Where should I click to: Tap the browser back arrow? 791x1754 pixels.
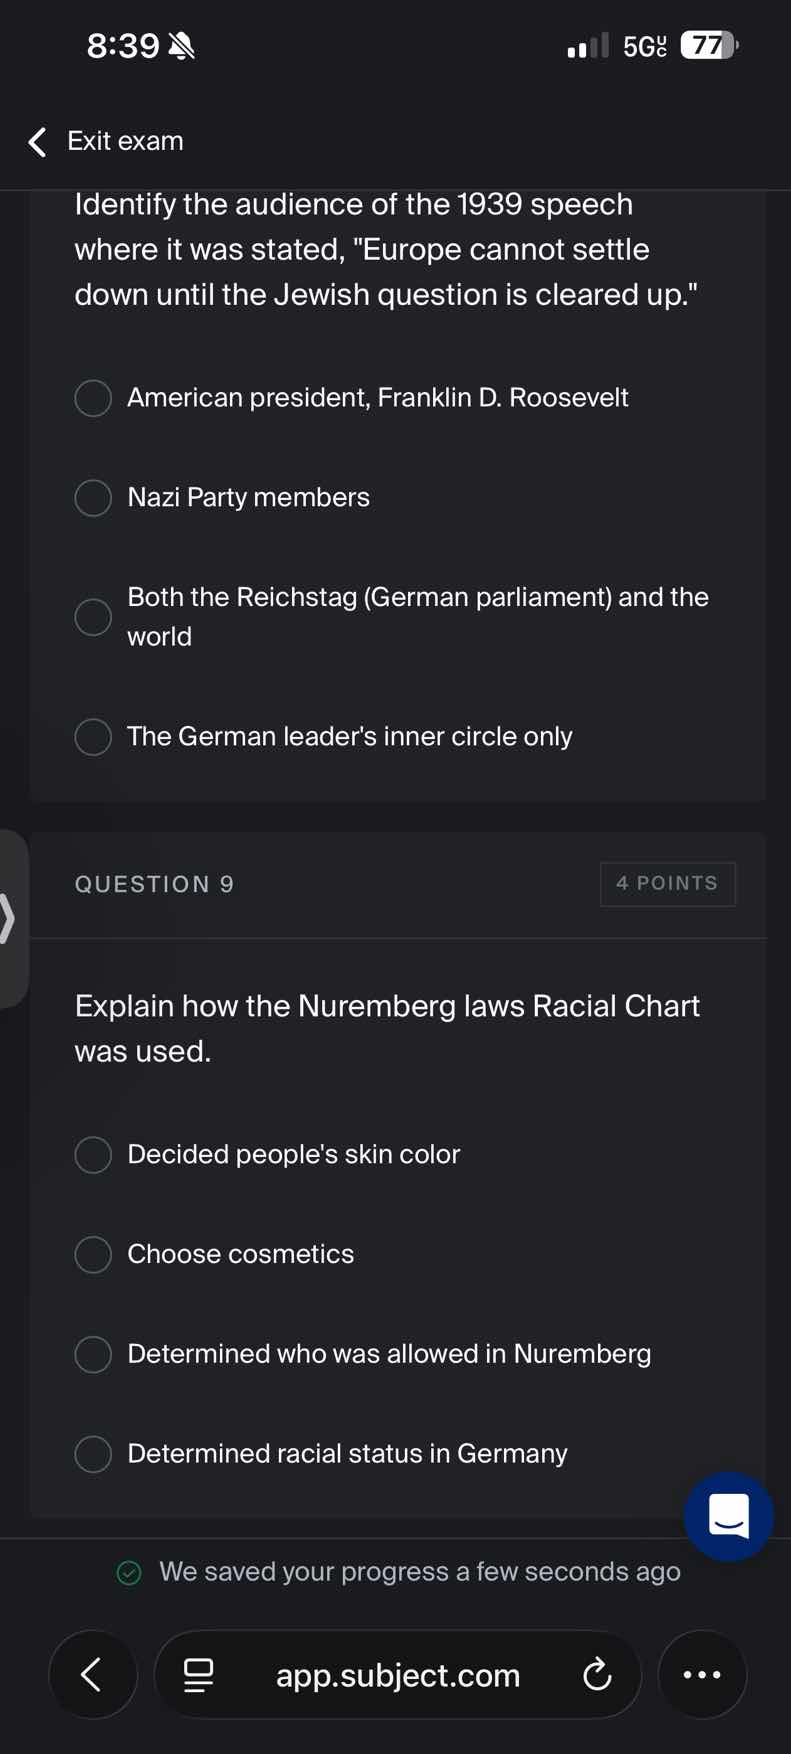pos(92,1675)
